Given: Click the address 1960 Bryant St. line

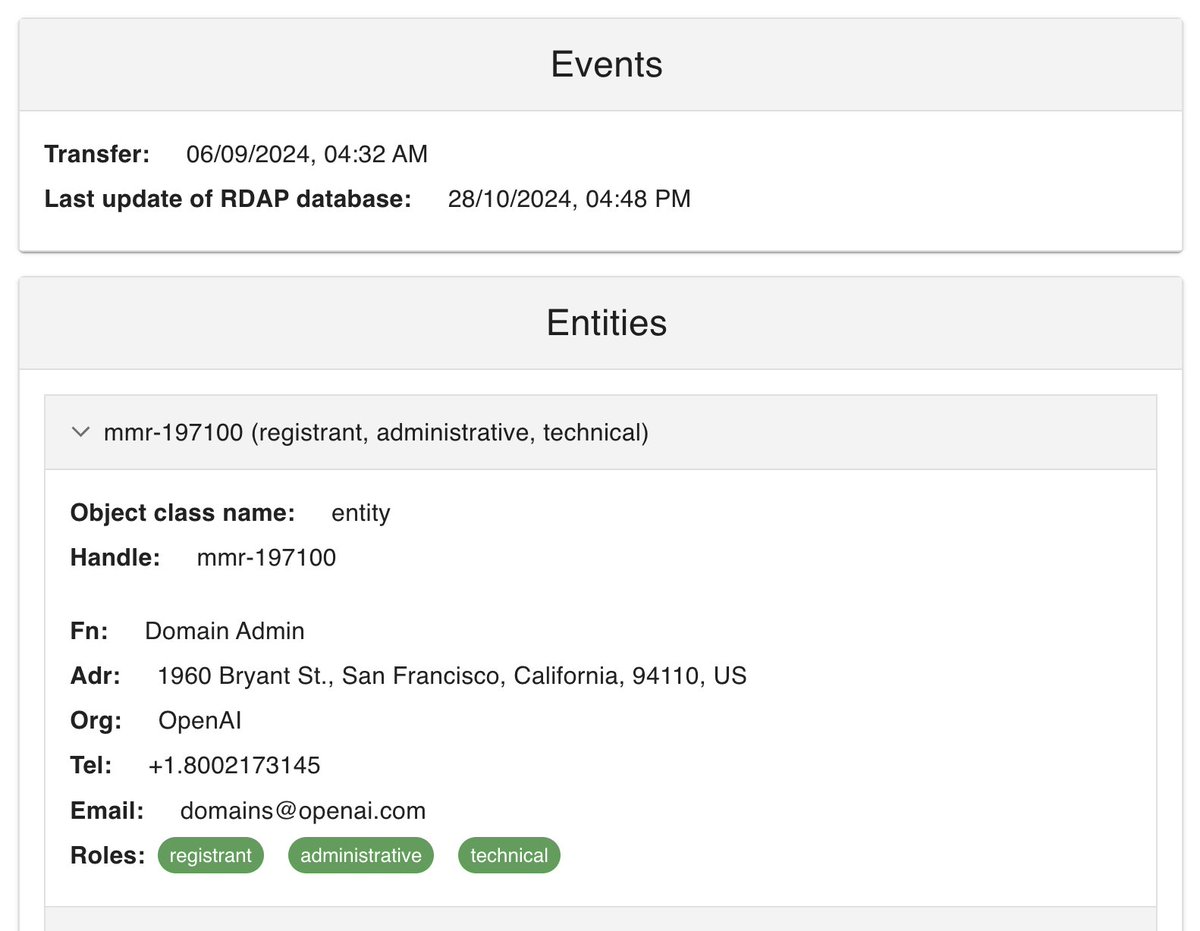Looking at the screenshot, I should point(452,676).
